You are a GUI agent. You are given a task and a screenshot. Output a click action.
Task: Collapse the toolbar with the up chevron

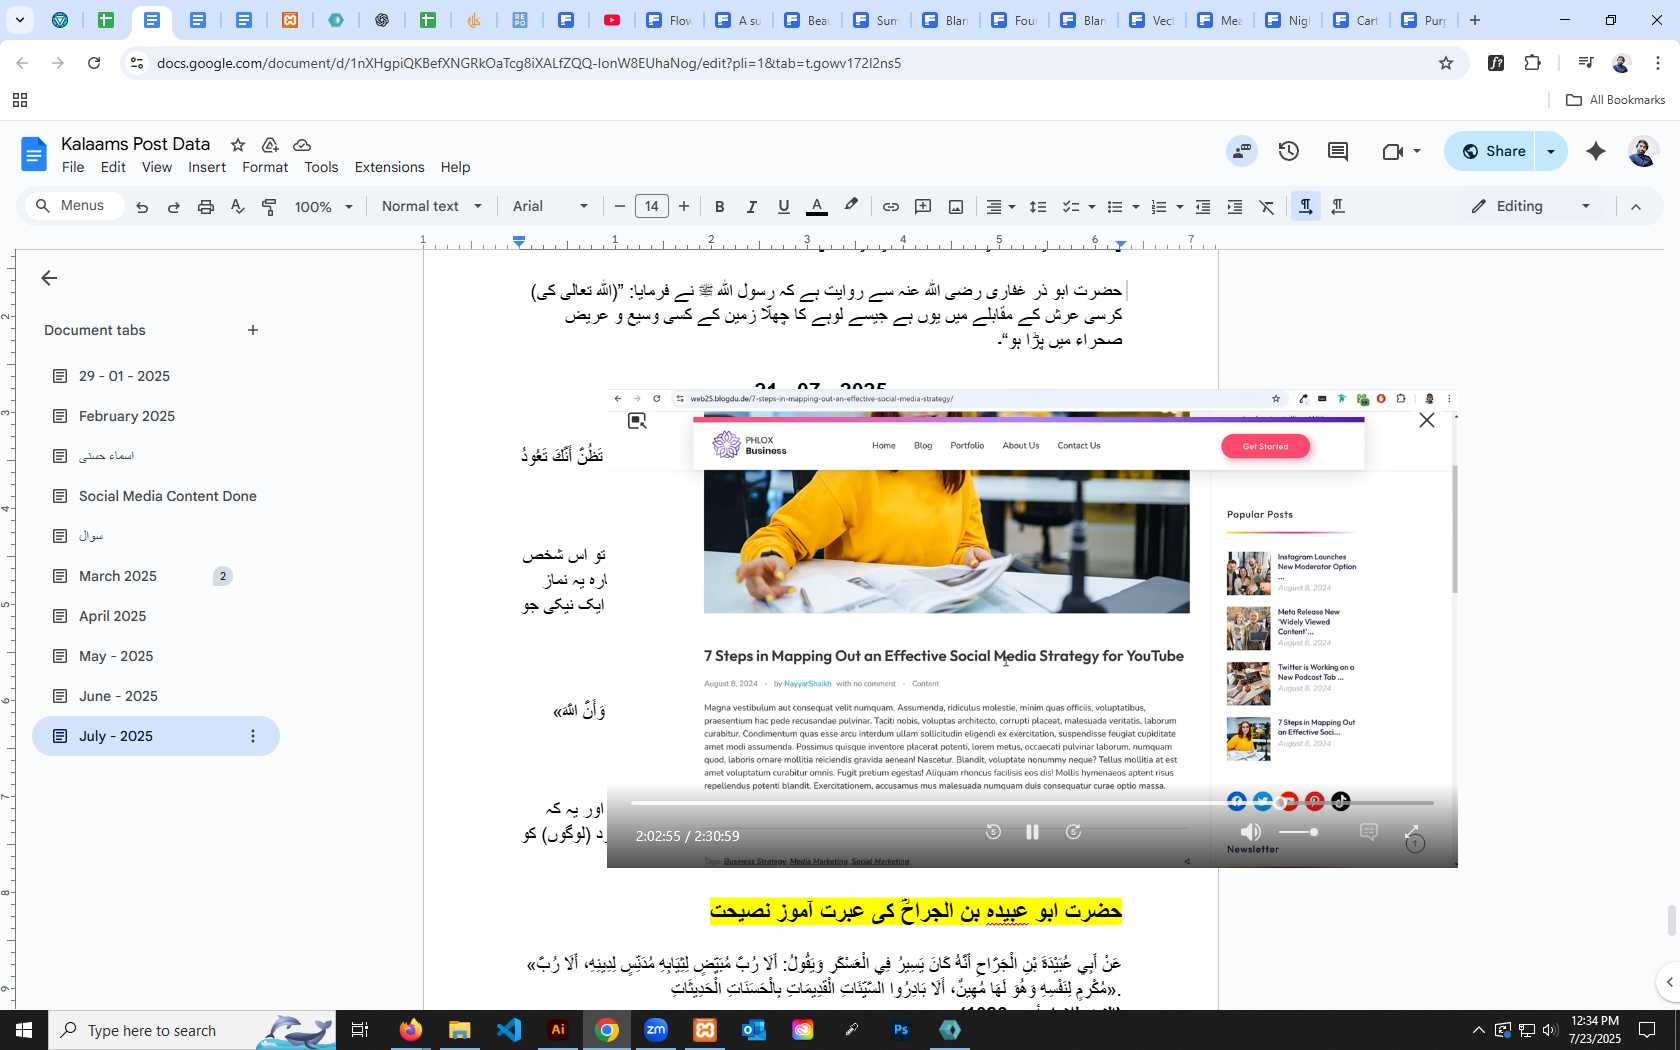[x=1636, y=207]
